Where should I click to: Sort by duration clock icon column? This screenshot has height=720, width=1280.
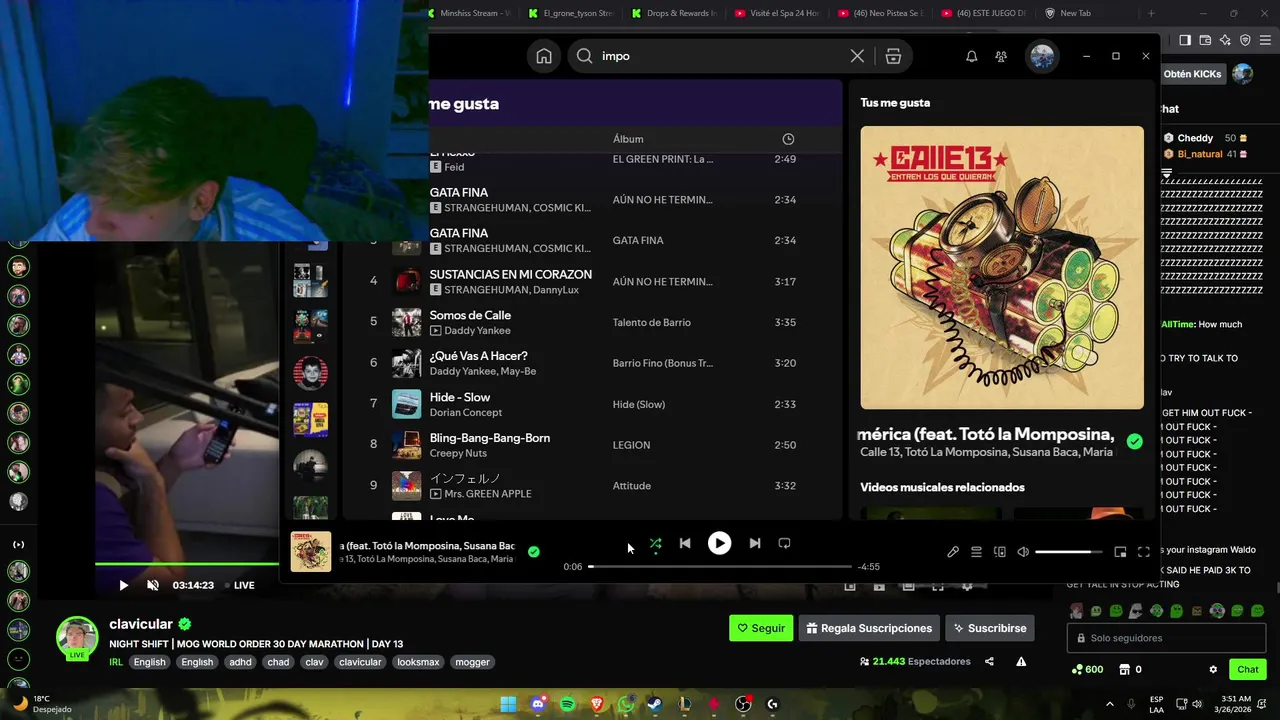(x=788, y=139)
